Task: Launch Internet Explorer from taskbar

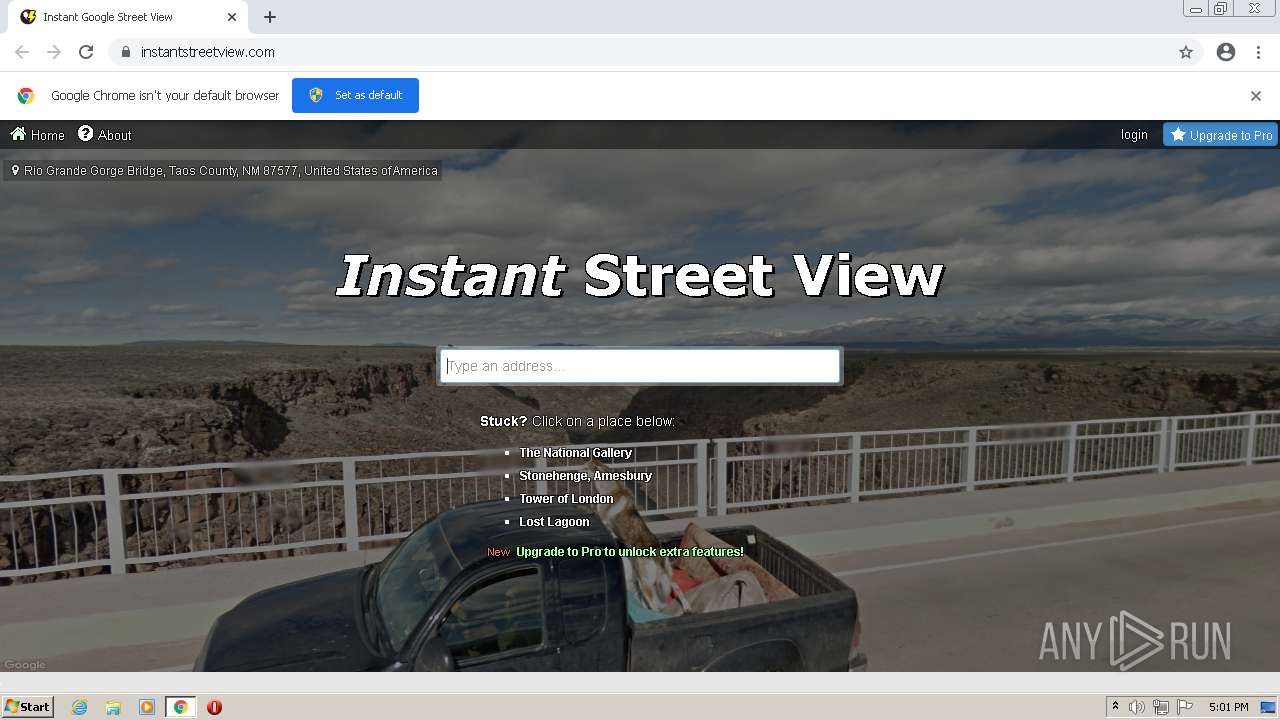Action: (x=80, y=707)
